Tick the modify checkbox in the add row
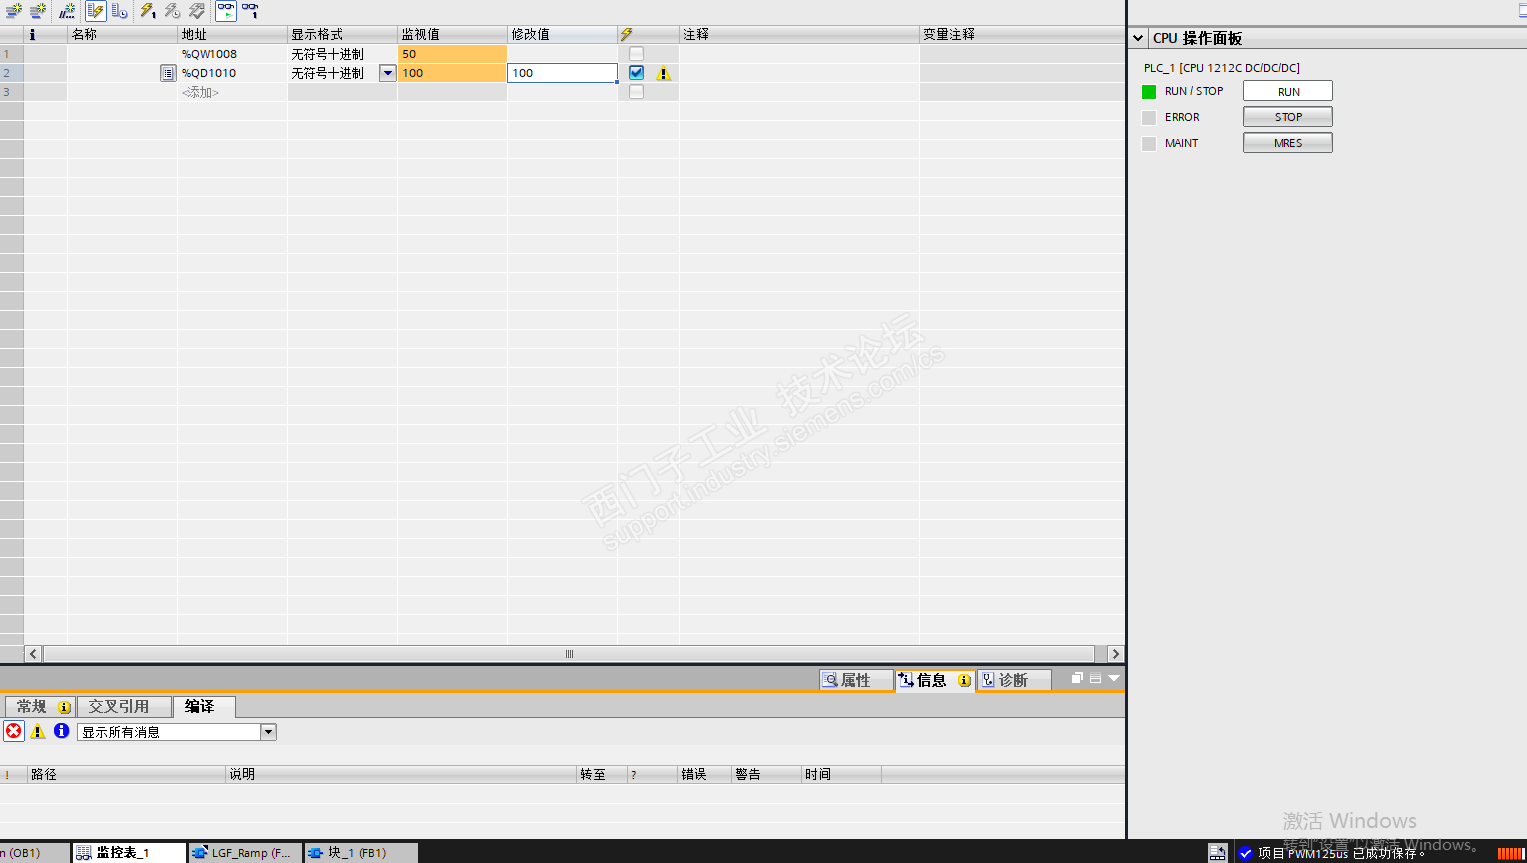The image size is (1527, 863). coord(636,92)
